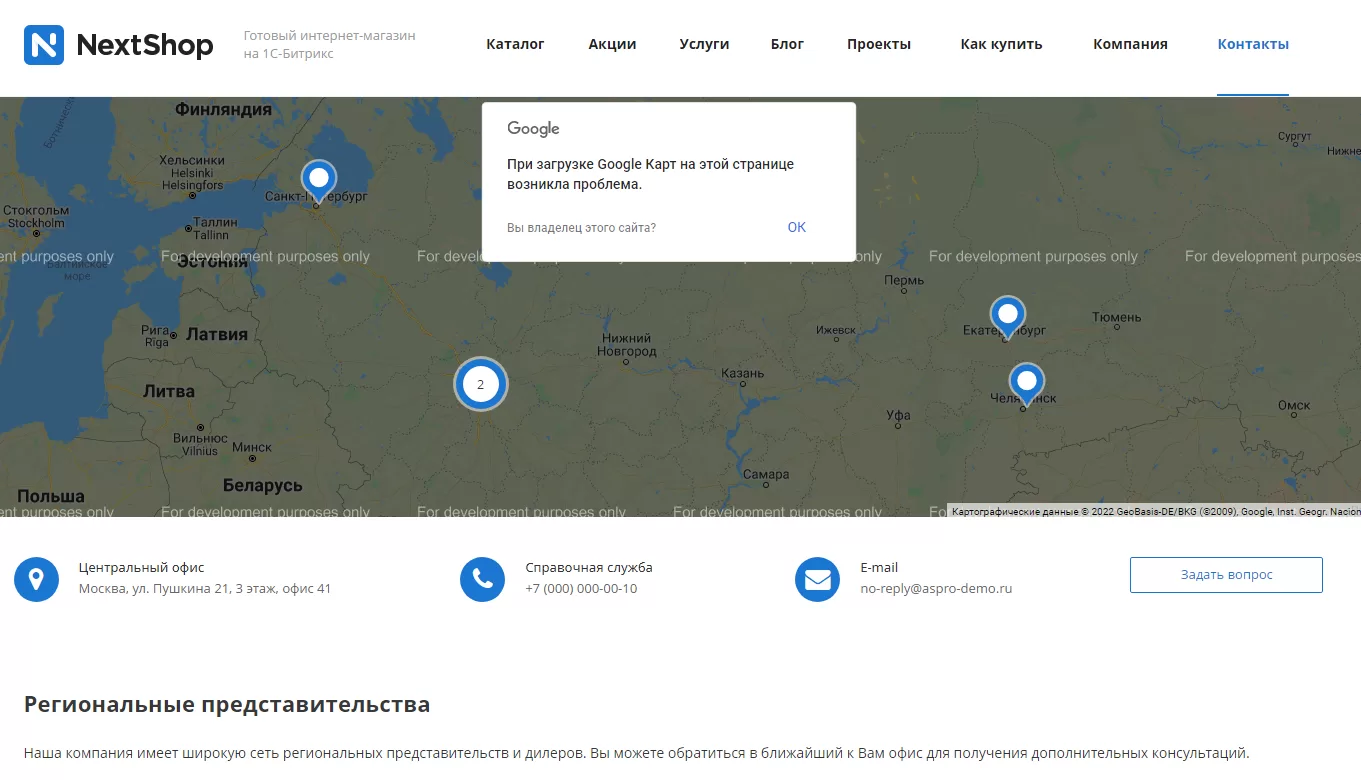Click the Ижевск city label on the map

tap(836, 330)
